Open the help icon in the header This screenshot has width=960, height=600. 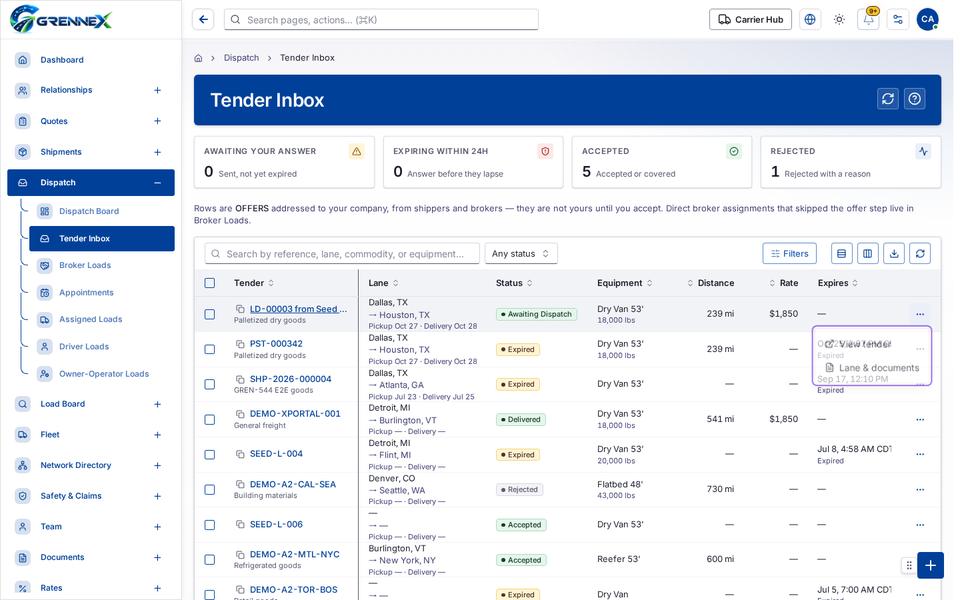tap(915, 99)
